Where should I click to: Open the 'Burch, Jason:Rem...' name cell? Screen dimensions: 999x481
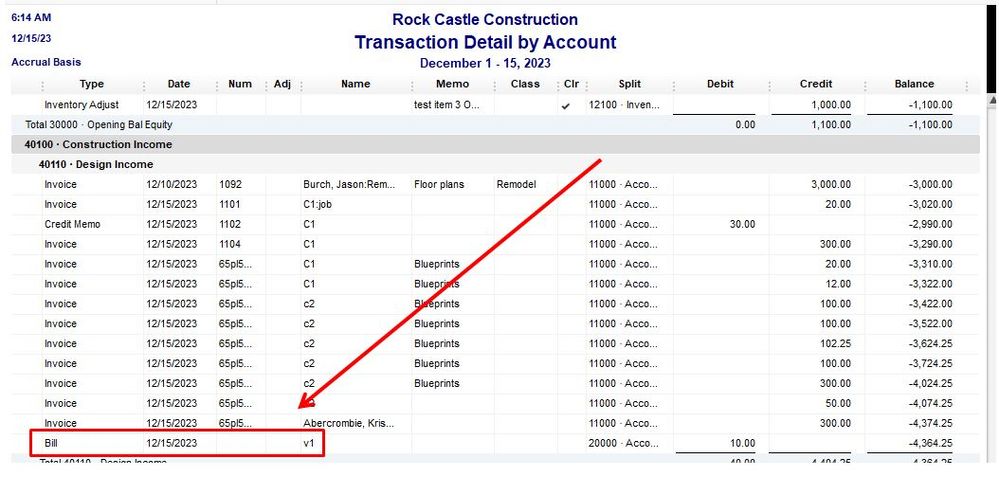pos(350,184)
